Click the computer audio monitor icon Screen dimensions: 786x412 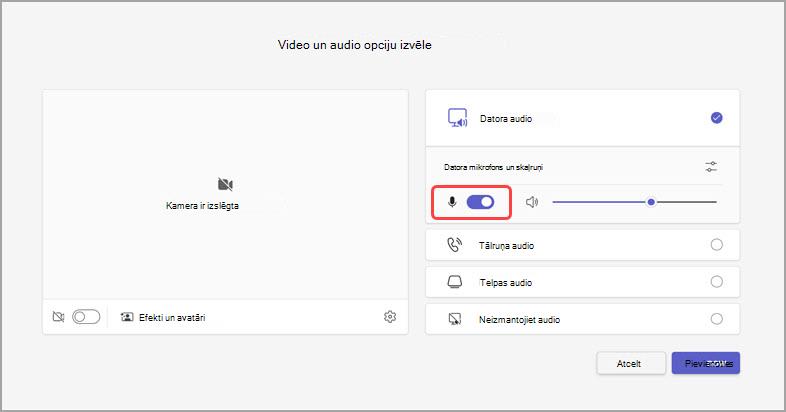point(457,118)
